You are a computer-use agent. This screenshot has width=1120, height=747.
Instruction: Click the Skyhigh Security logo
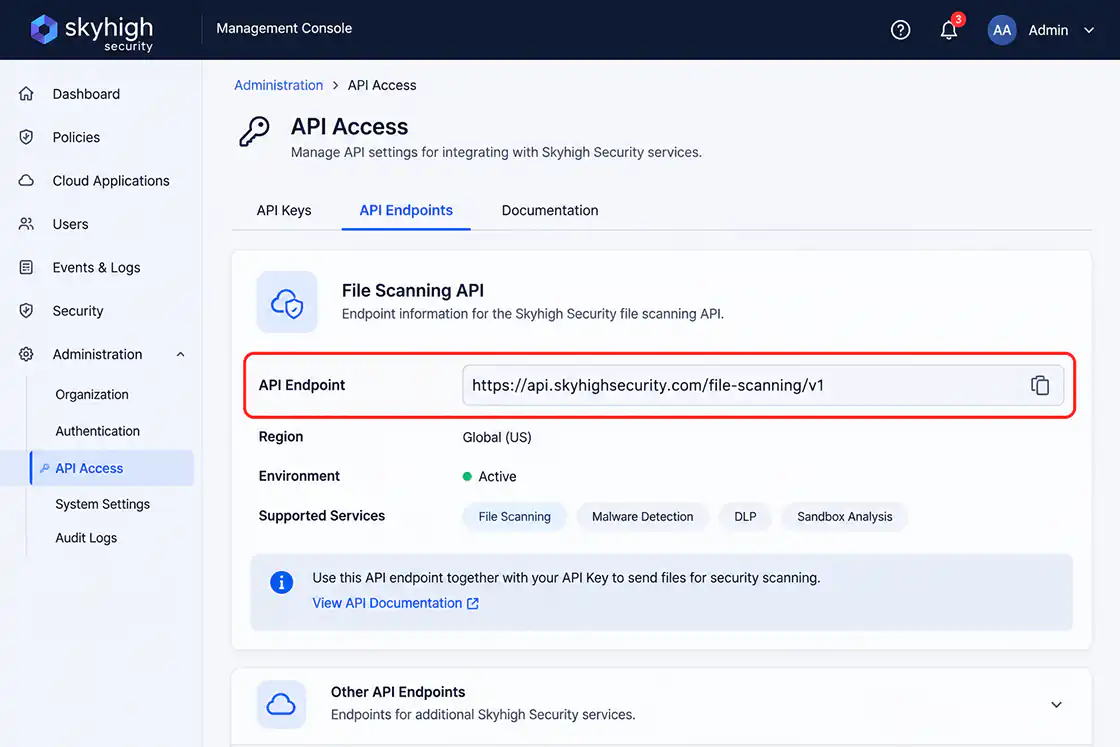coord(91,32)
